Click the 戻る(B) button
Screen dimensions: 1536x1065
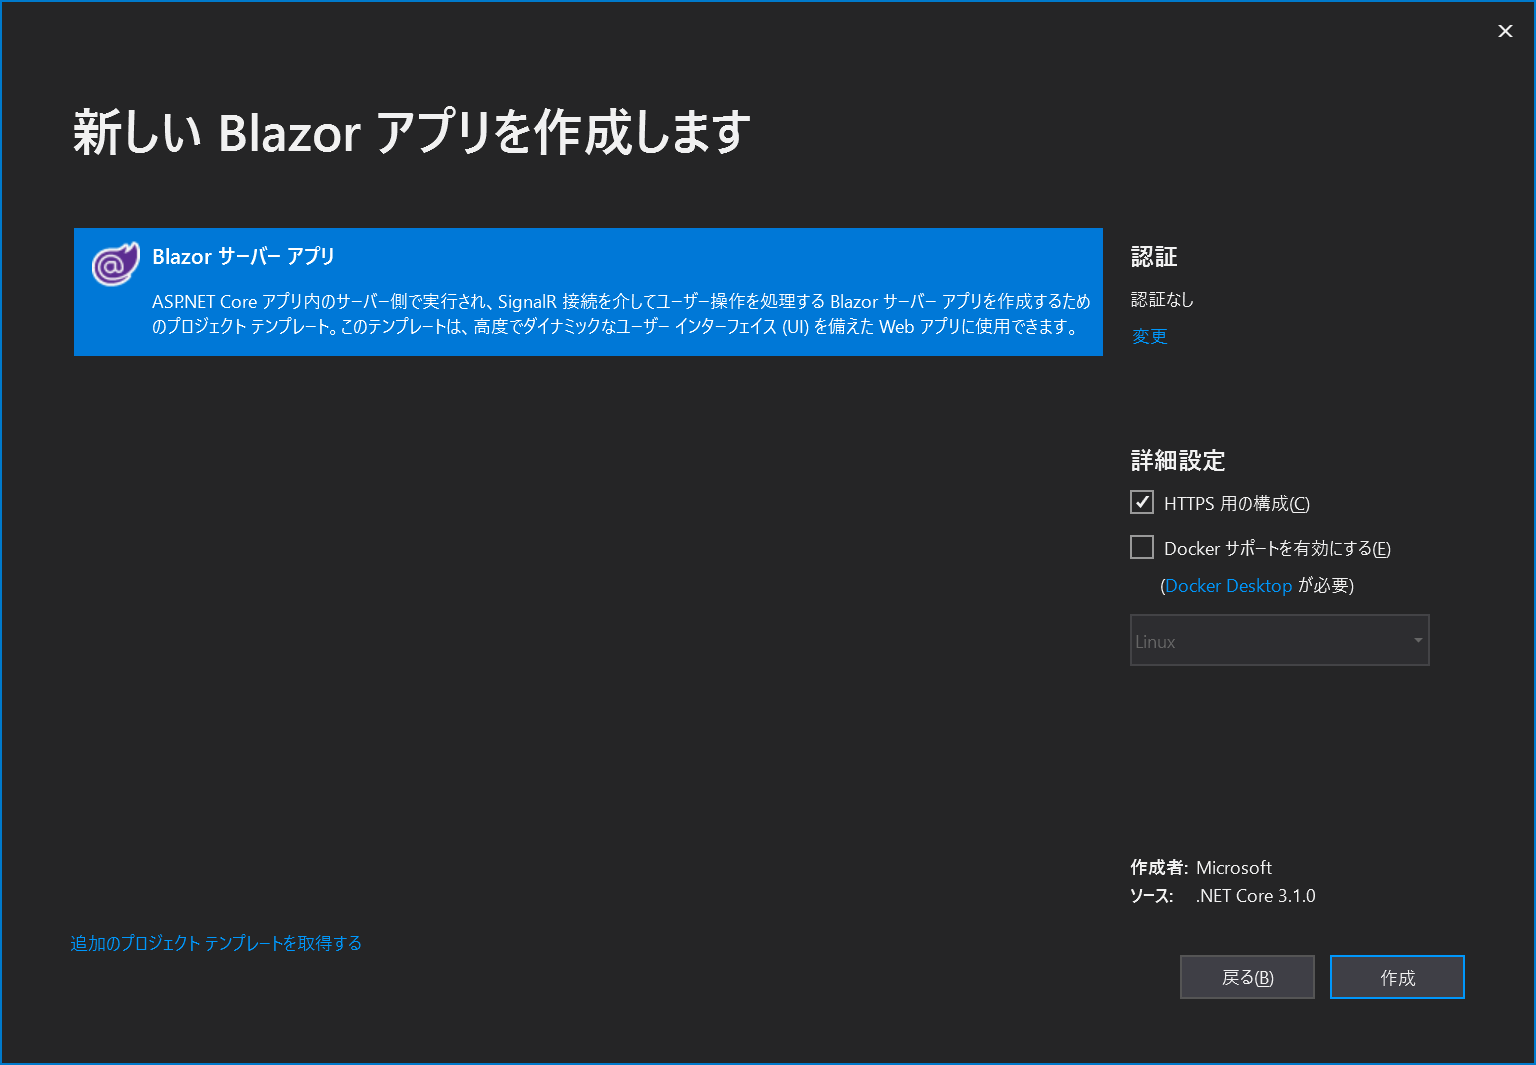point(1247,977)
